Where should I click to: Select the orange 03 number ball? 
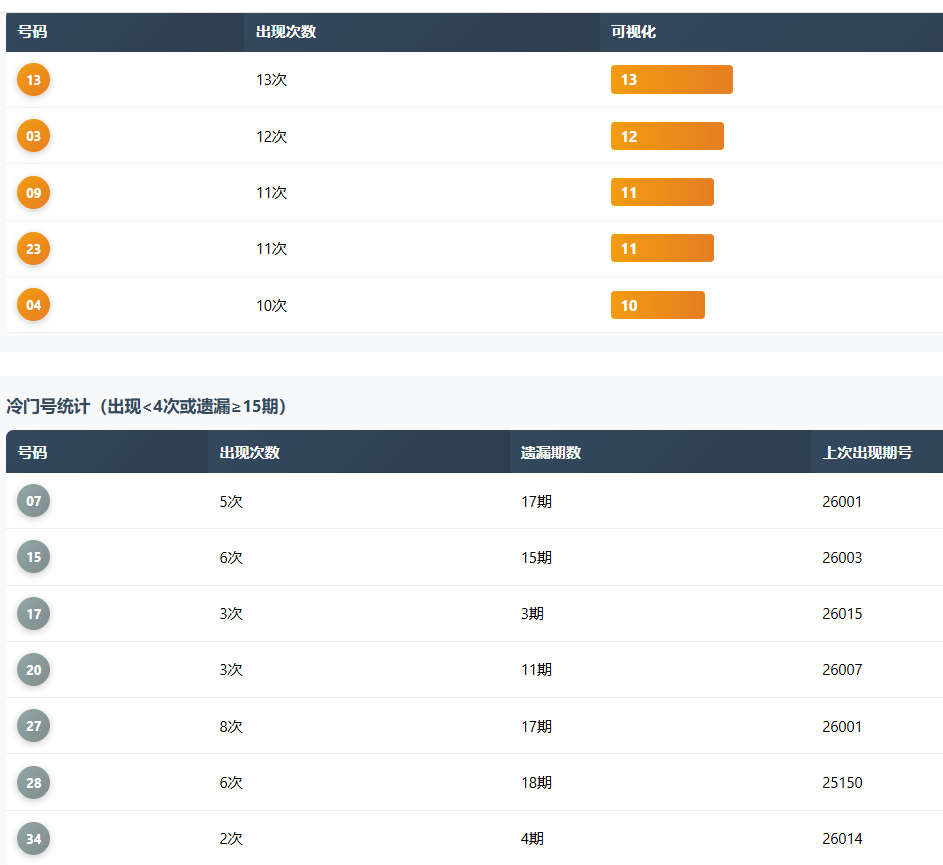point(33,136)
